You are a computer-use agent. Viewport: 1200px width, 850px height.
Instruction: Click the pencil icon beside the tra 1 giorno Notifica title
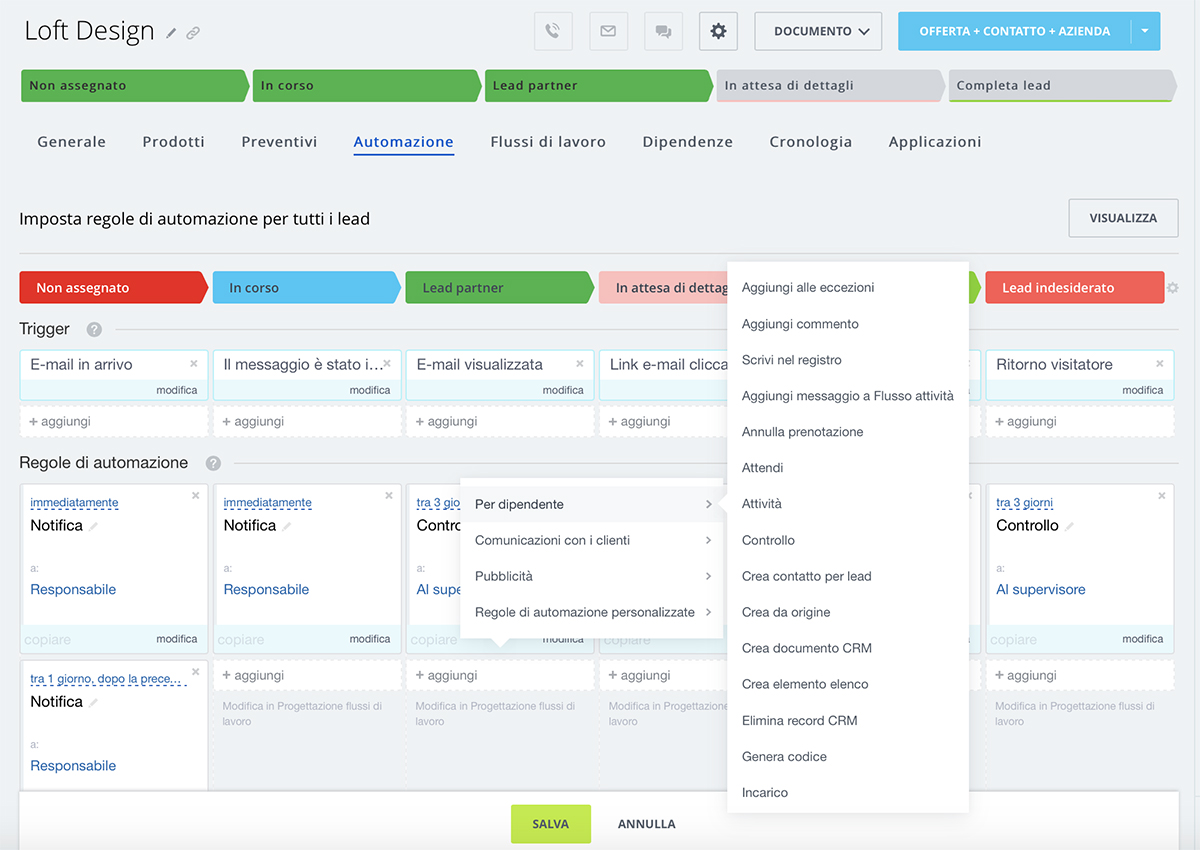point(93,702)
